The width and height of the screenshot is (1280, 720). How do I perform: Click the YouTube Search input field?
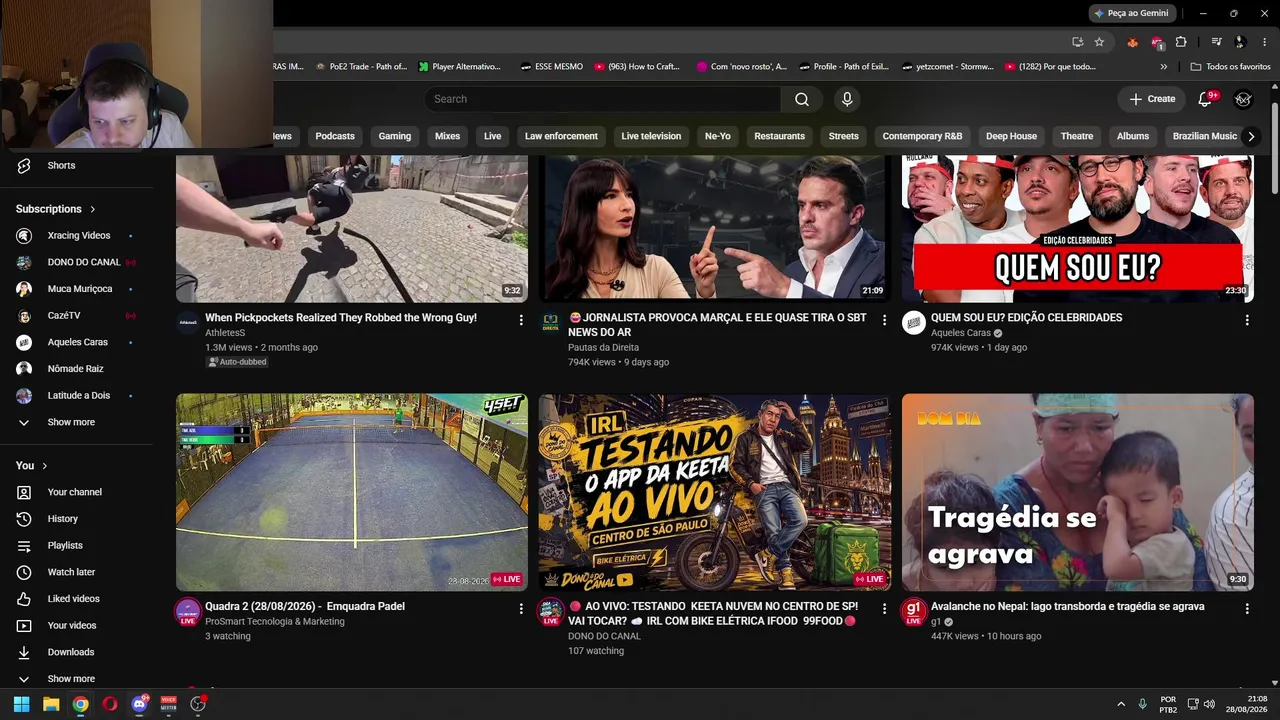pos(603,99)
